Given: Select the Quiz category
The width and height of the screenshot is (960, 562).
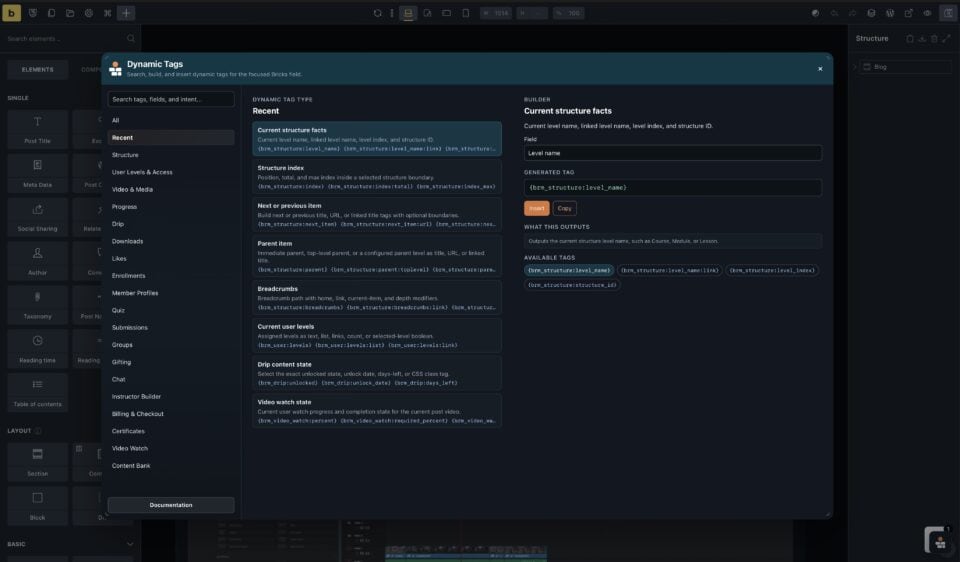Looking at the screenshot, I should tap(171, 310).
